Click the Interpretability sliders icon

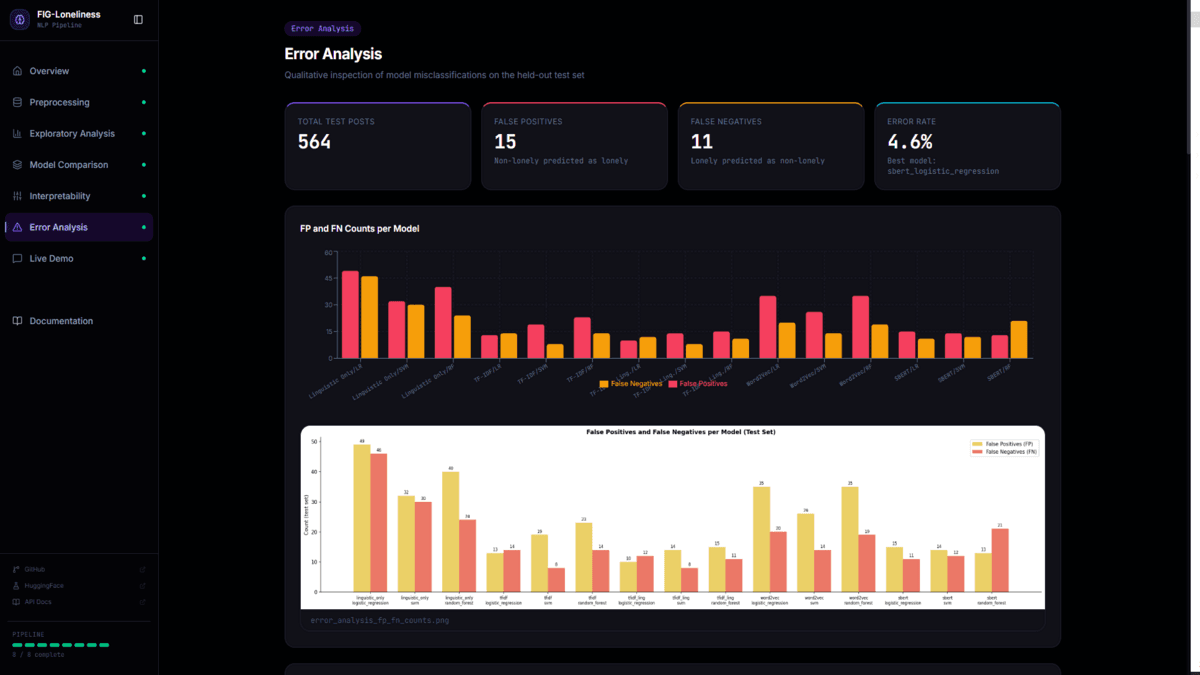point(17,196)
